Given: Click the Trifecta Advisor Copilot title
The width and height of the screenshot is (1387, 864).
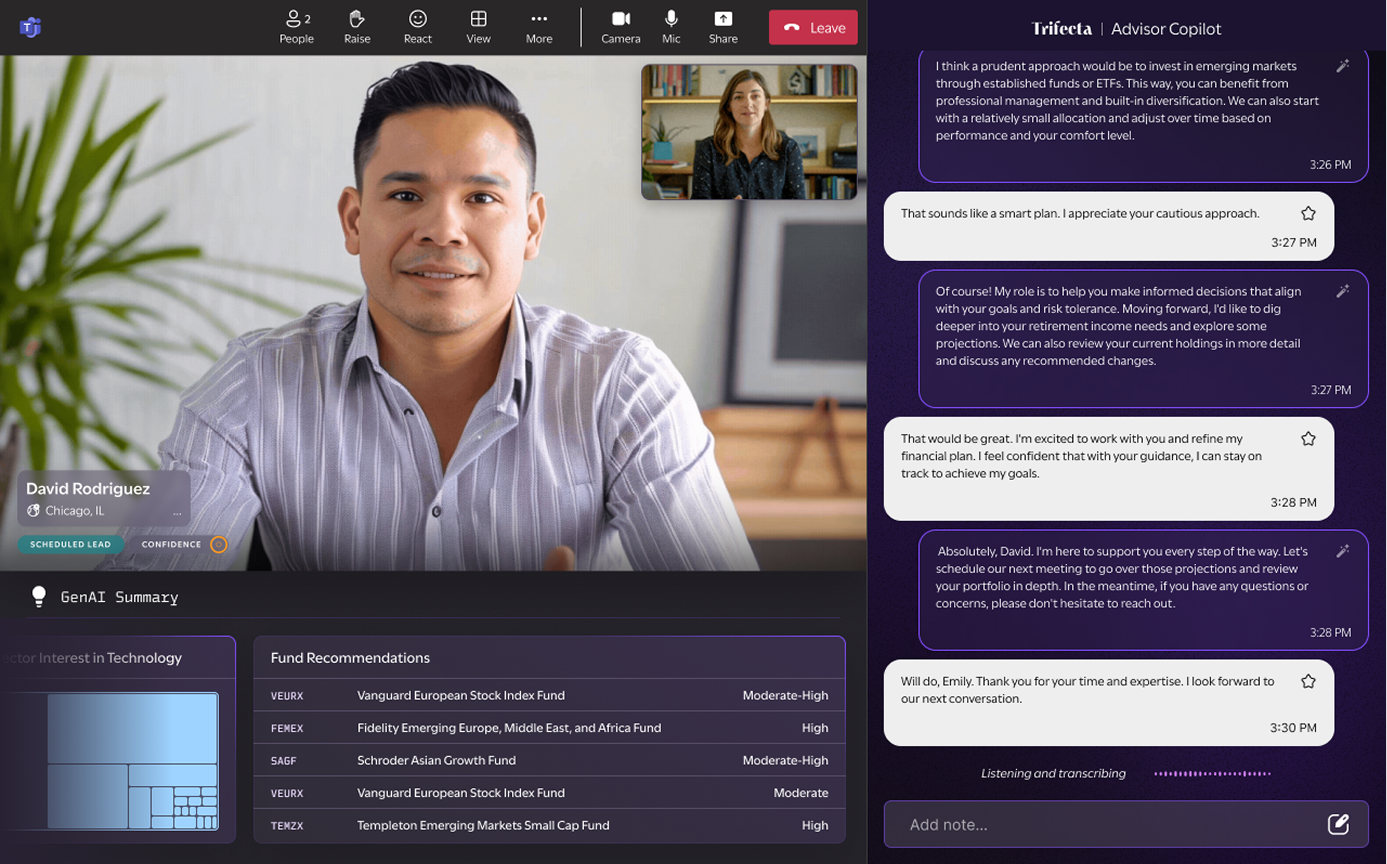Looking at the screenshot, I should (1126, 28).
